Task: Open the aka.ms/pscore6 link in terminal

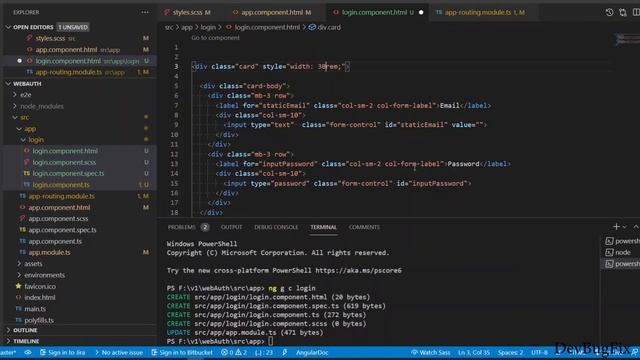Action: (358, 270)
